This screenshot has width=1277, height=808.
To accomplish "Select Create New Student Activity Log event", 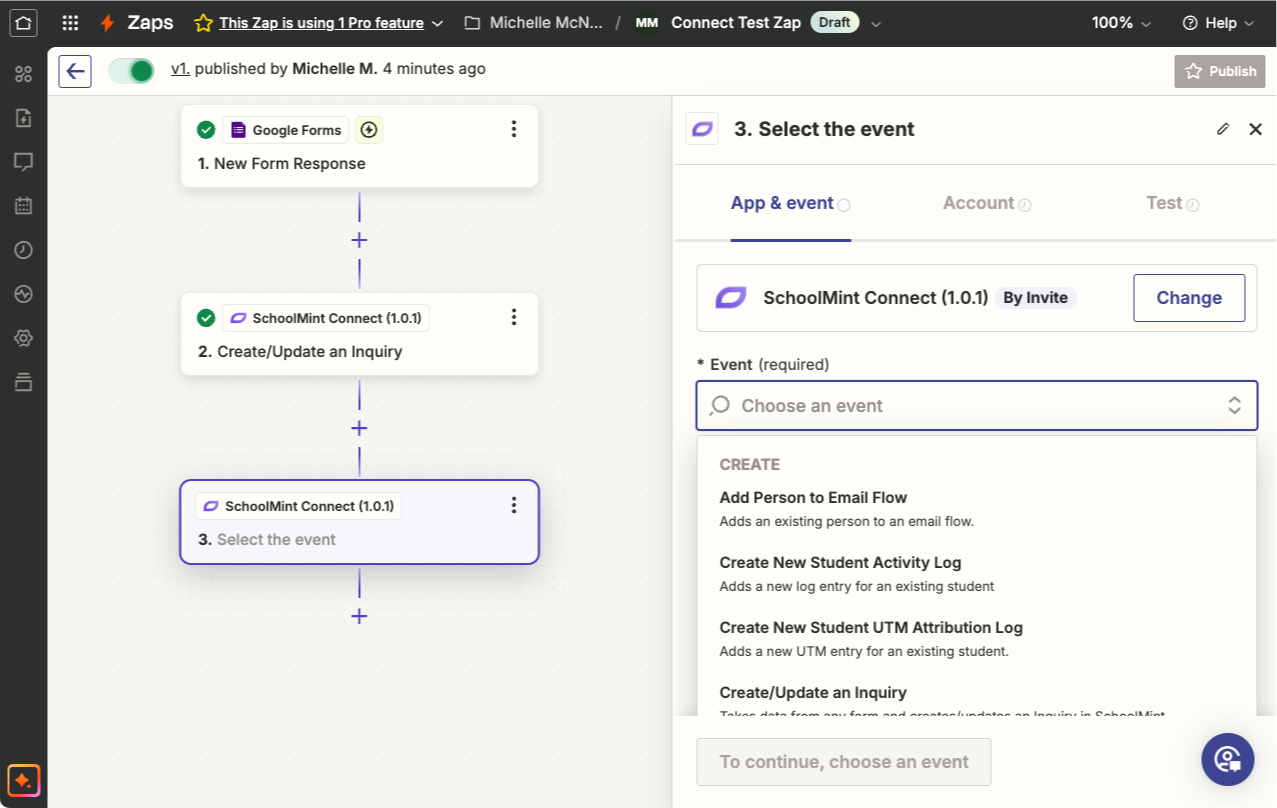I will pos(976,573).
